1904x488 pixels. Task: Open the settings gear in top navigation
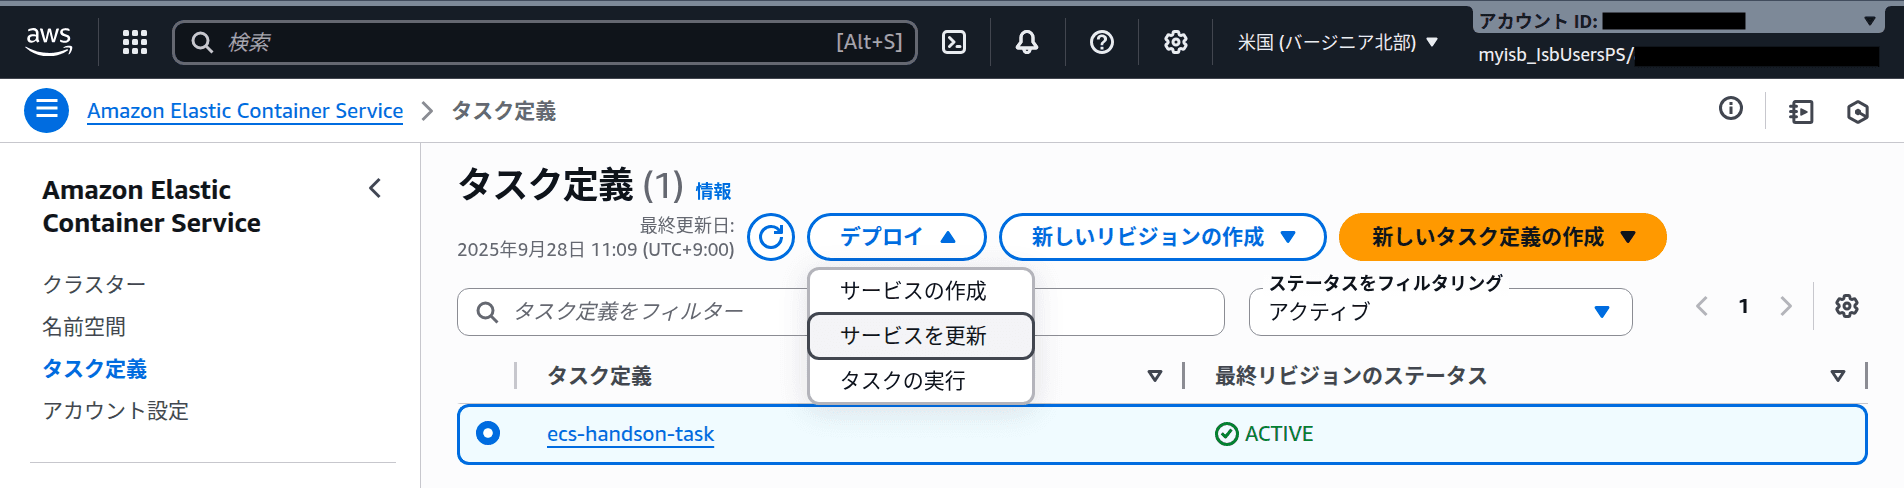pyautogui.click(x=1176, y=42)
